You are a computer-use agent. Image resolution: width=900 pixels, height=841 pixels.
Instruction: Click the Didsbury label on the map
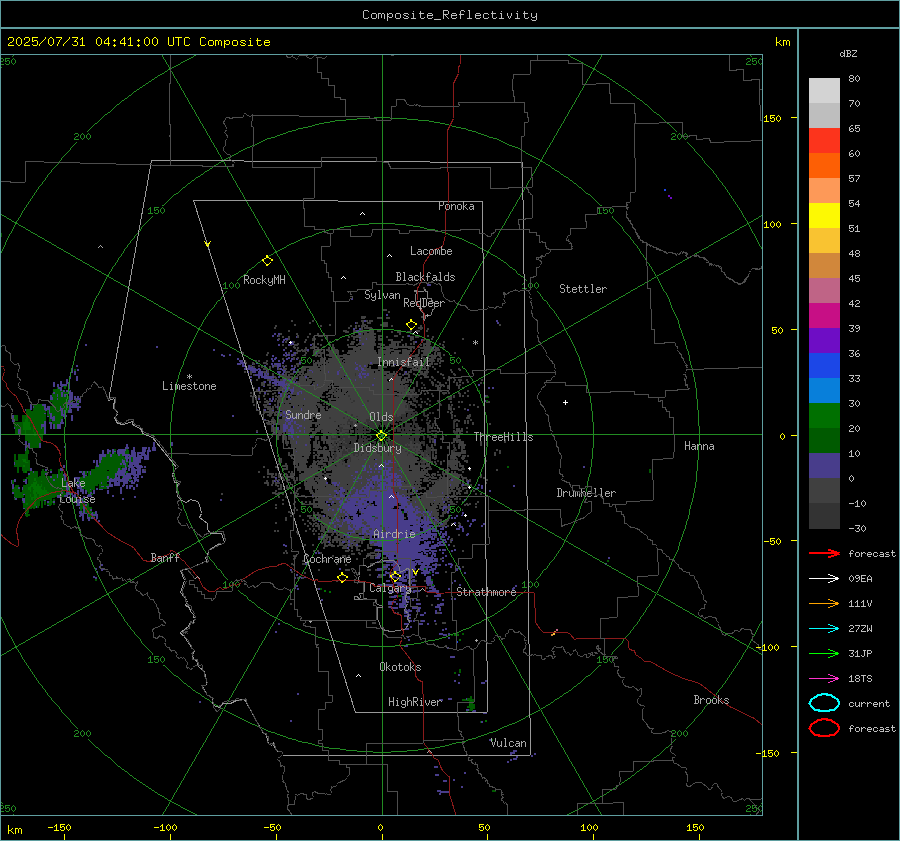click(x=377, y=448)
